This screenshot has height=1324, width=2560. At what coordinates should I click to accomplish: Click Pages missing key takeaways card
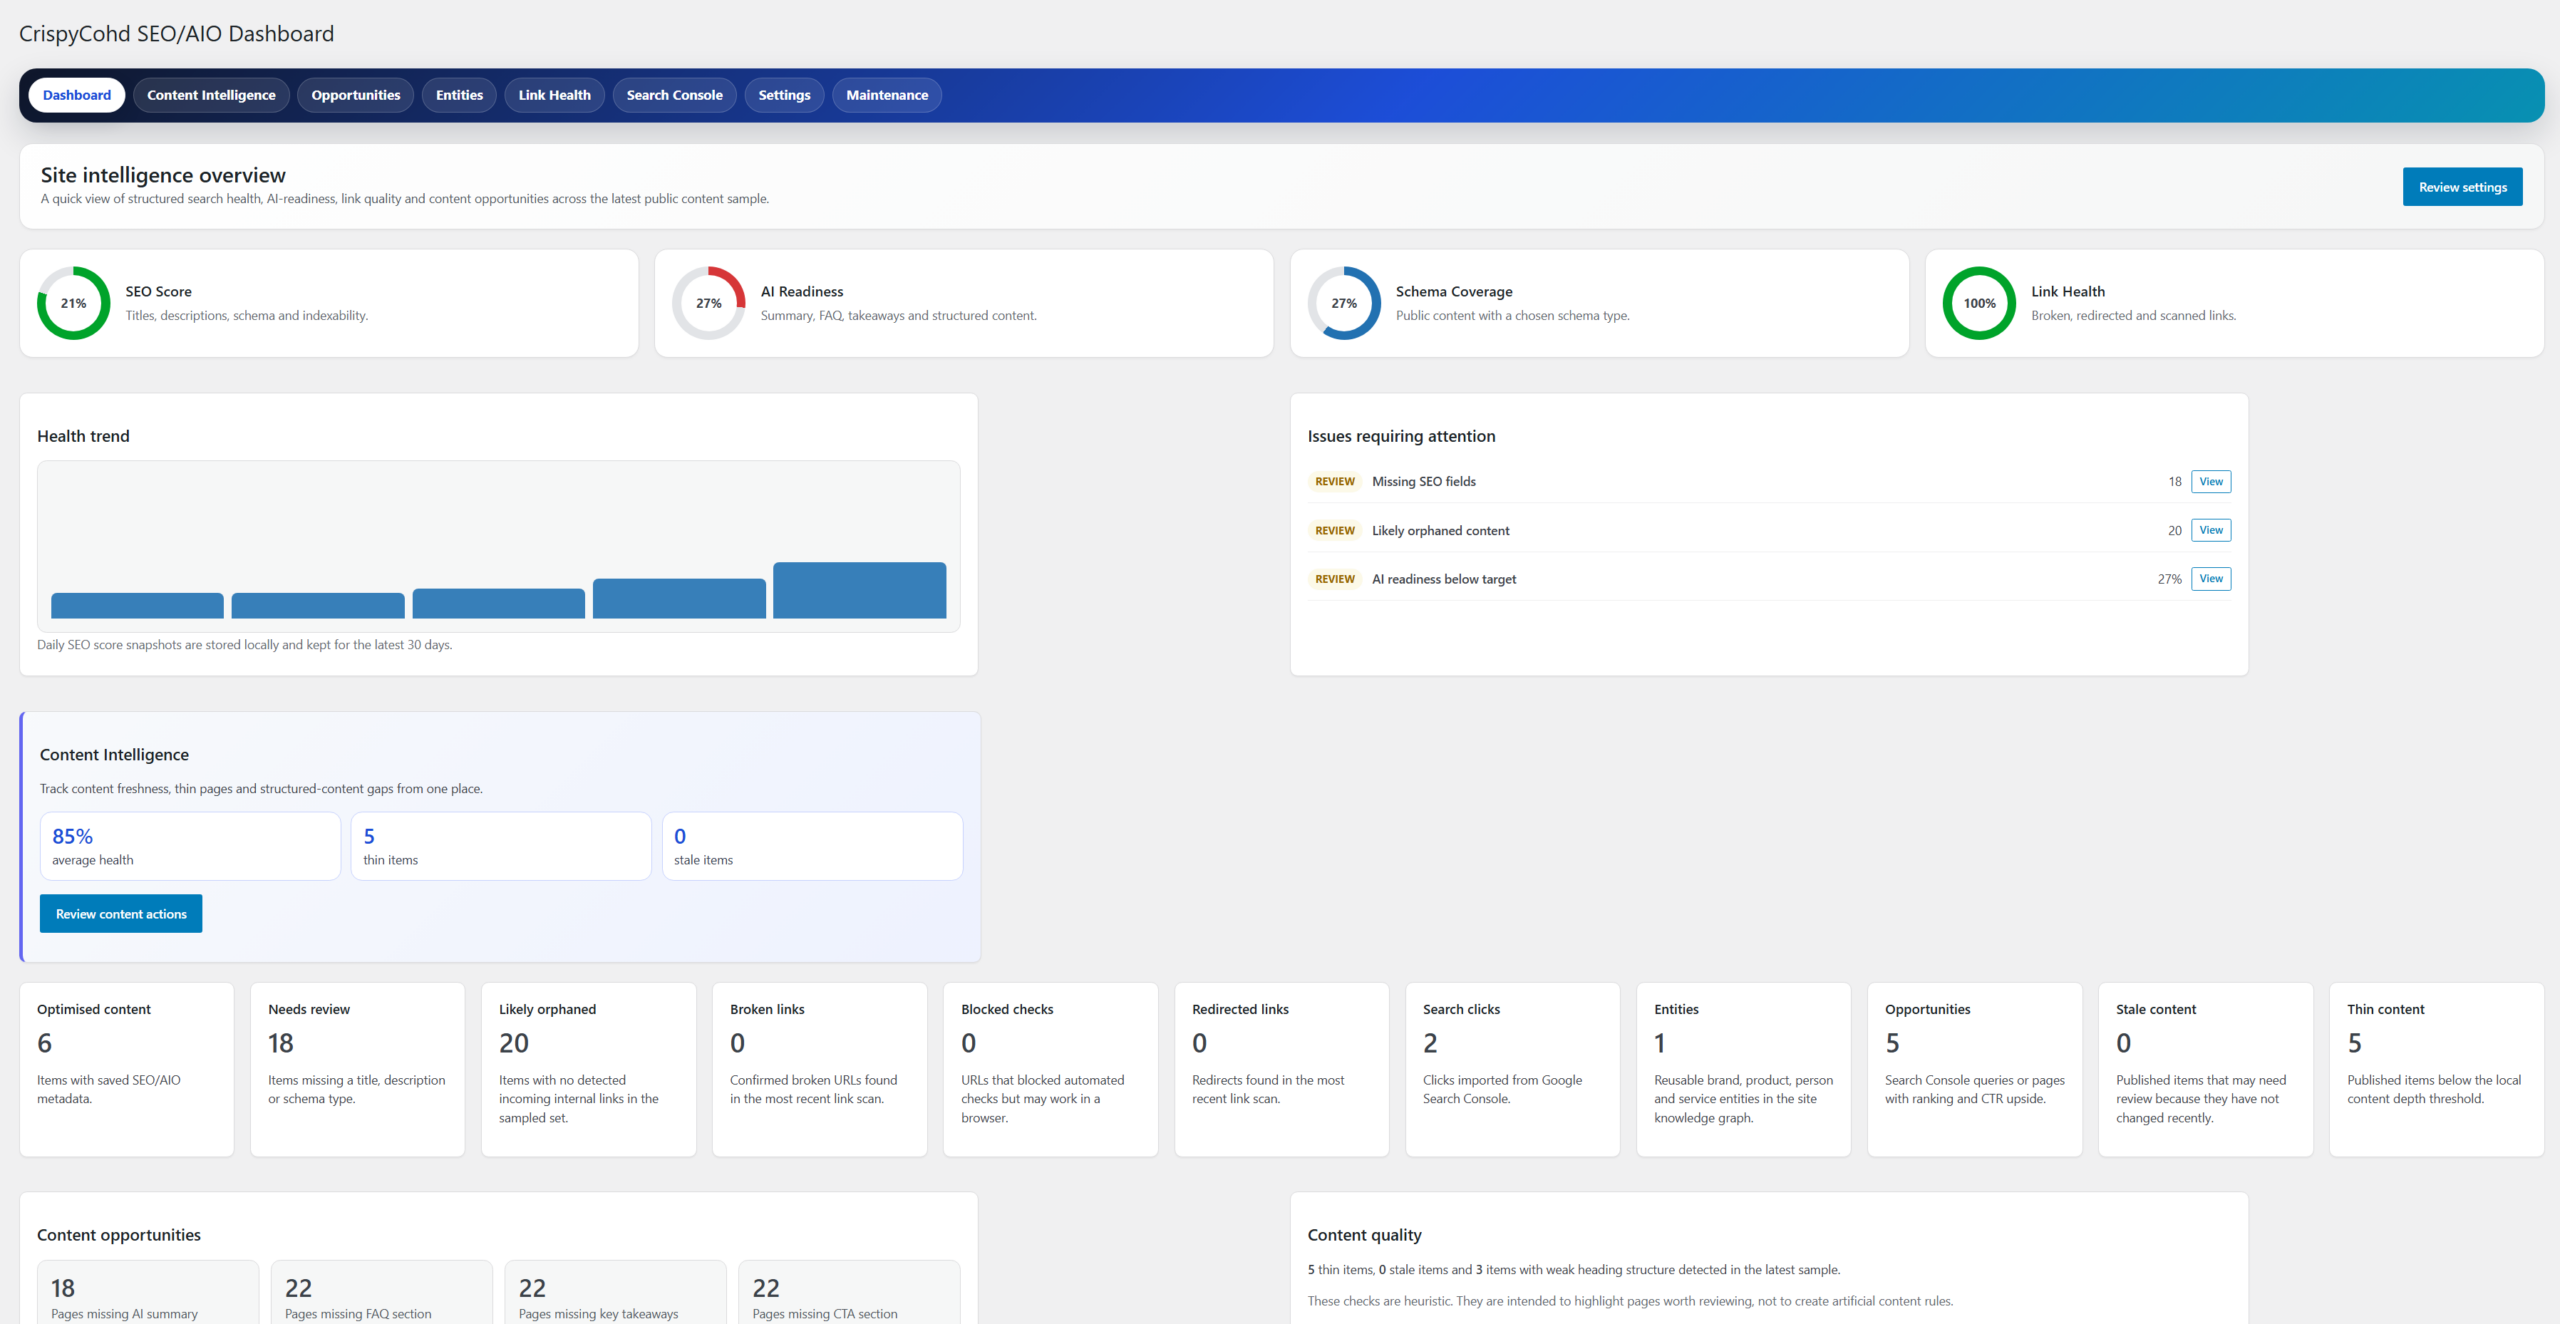pos(616,1292)
